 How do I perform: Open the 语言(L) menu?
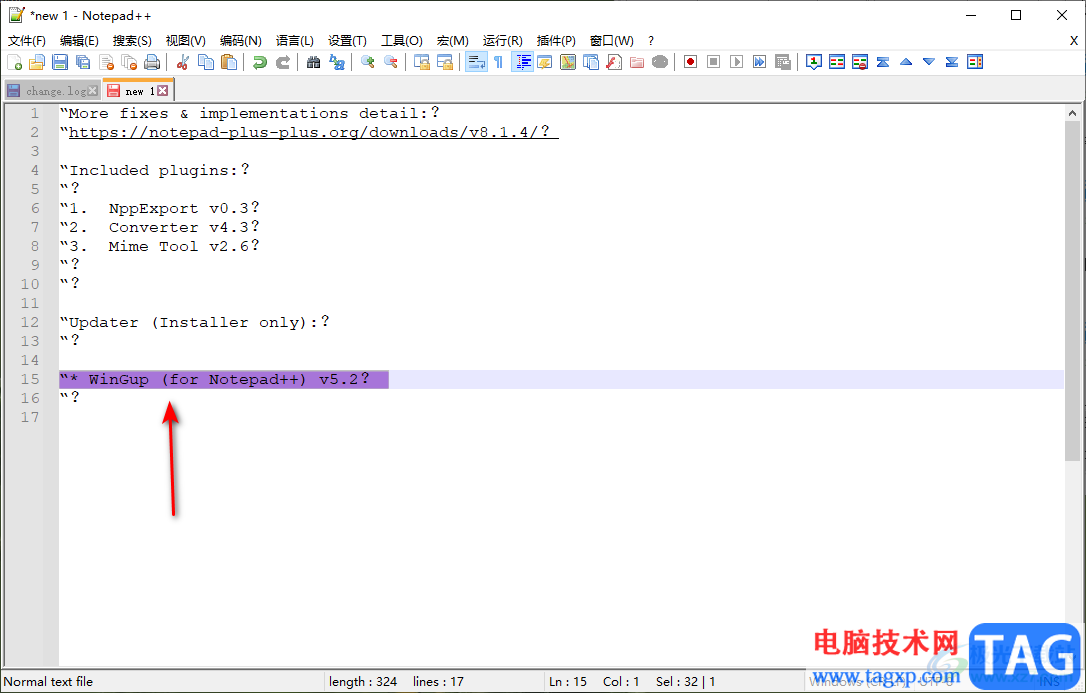point(294,41)
